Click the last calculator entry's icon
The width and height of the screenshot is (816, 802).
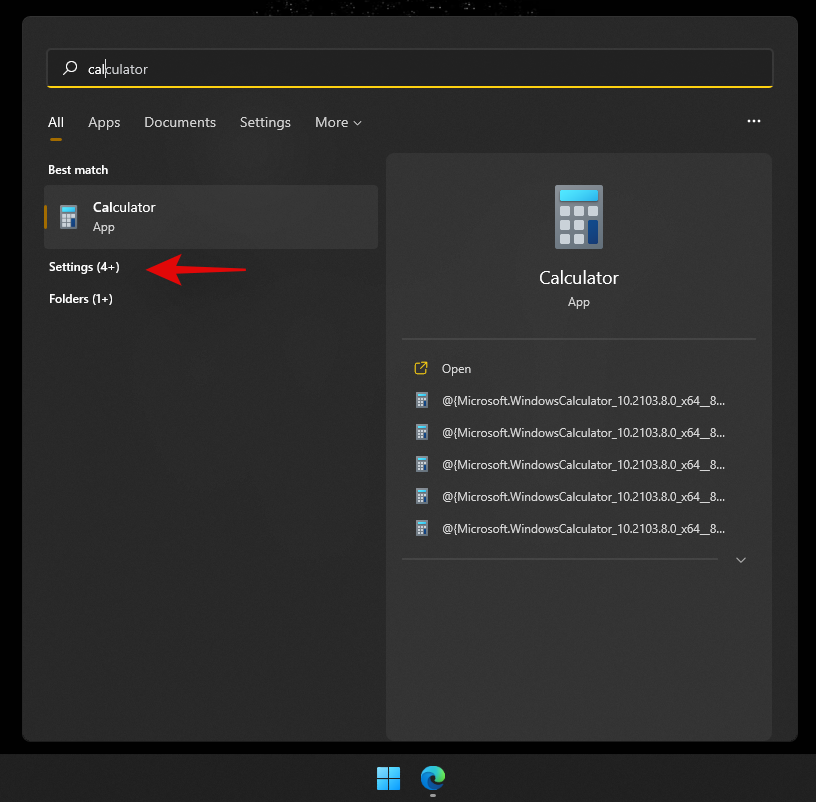coord(421,528)
